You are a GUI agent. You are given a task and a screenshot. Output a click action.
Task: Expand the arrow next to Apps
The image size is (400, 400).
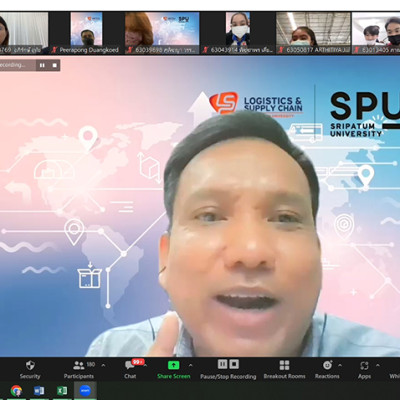point(378,365)
